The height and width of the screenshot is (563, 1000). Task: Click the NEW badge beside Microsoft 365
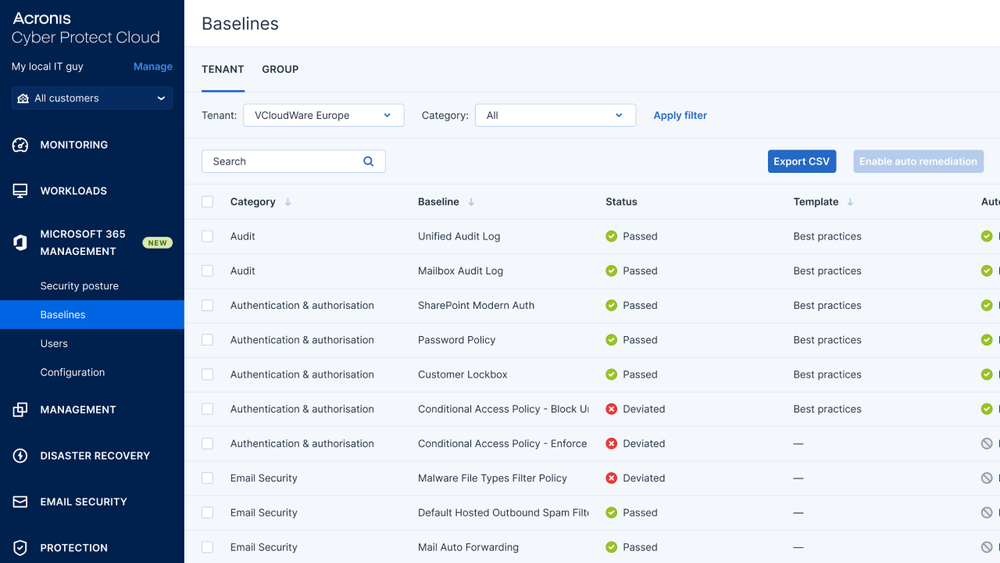click(158, 243)
